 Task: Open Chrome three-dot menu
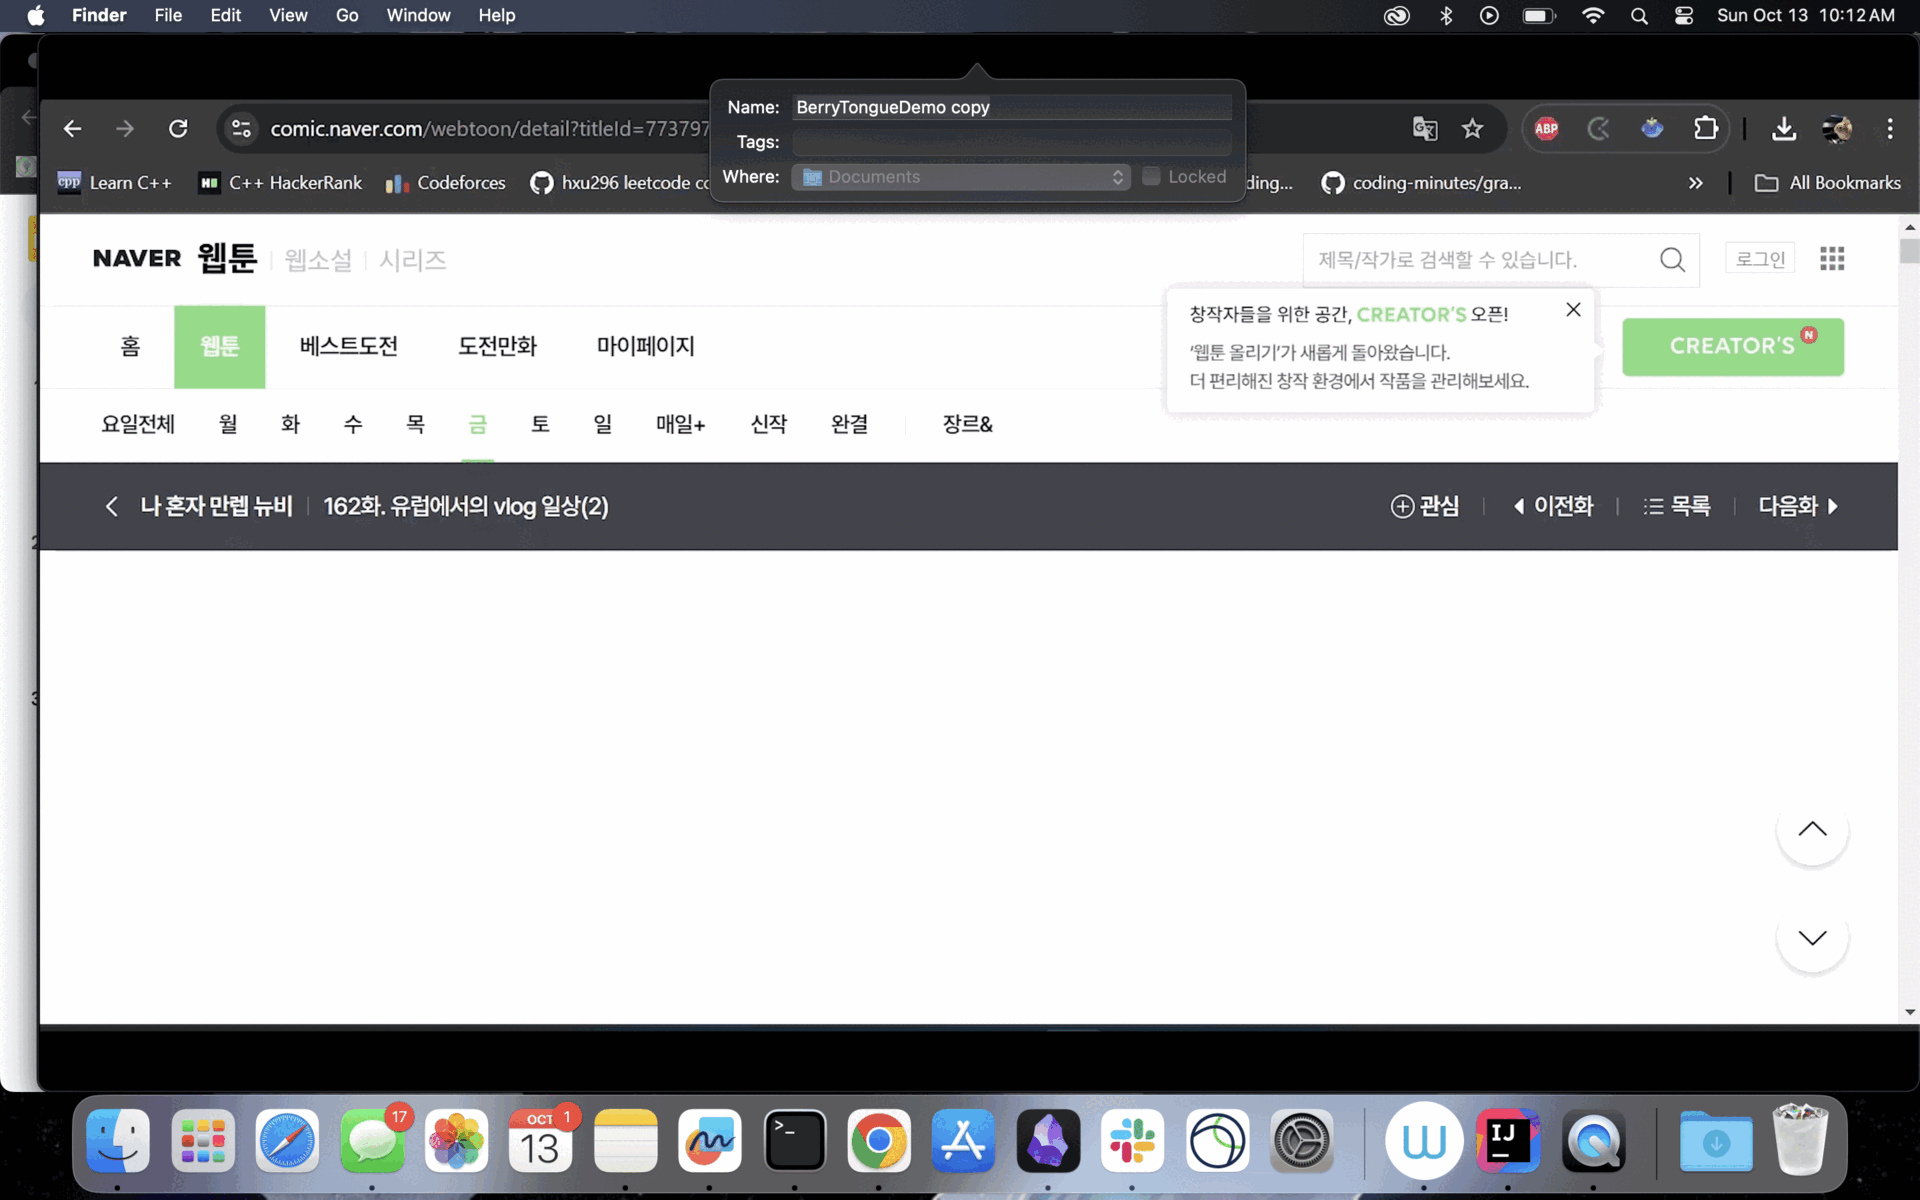tap(1889, 129)
